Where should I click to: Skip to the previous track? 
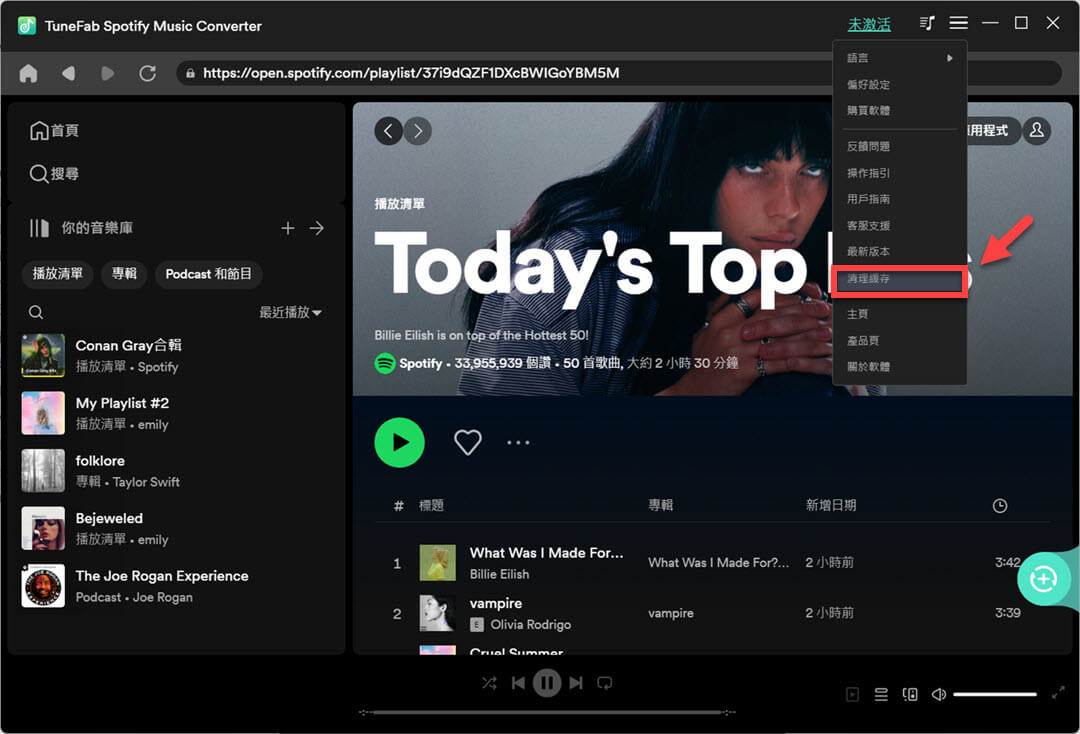pos(519,683)
